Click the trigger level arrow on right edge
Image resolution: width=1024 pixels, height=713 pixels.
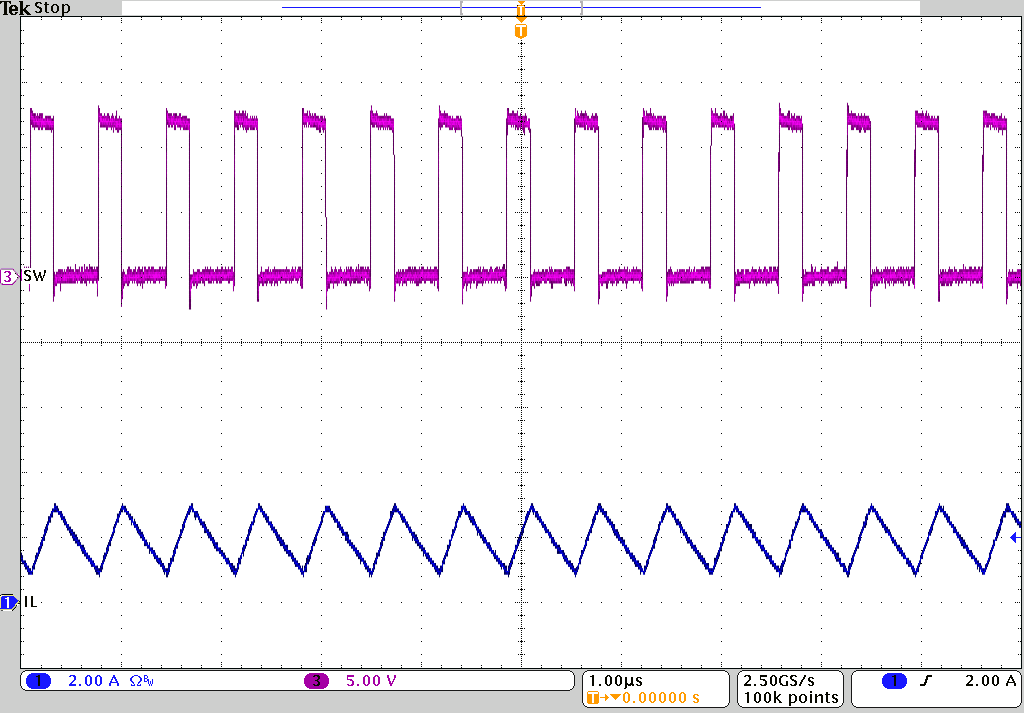pyautogui.click(x=1015, y=538)
